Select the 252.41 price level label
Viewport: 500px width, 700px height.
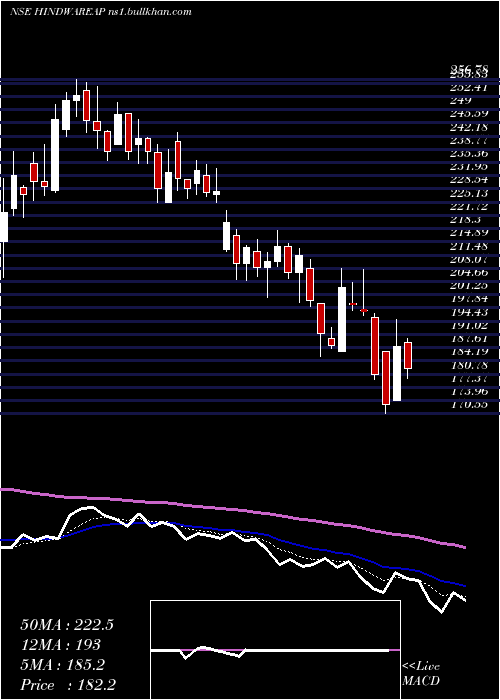pos(468,88)
